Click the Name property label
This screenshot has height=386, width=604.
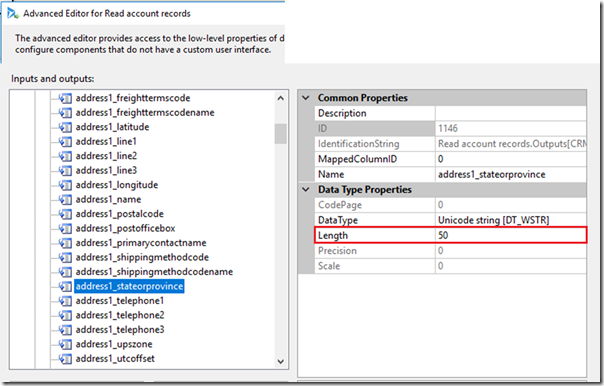coord(331,175)
